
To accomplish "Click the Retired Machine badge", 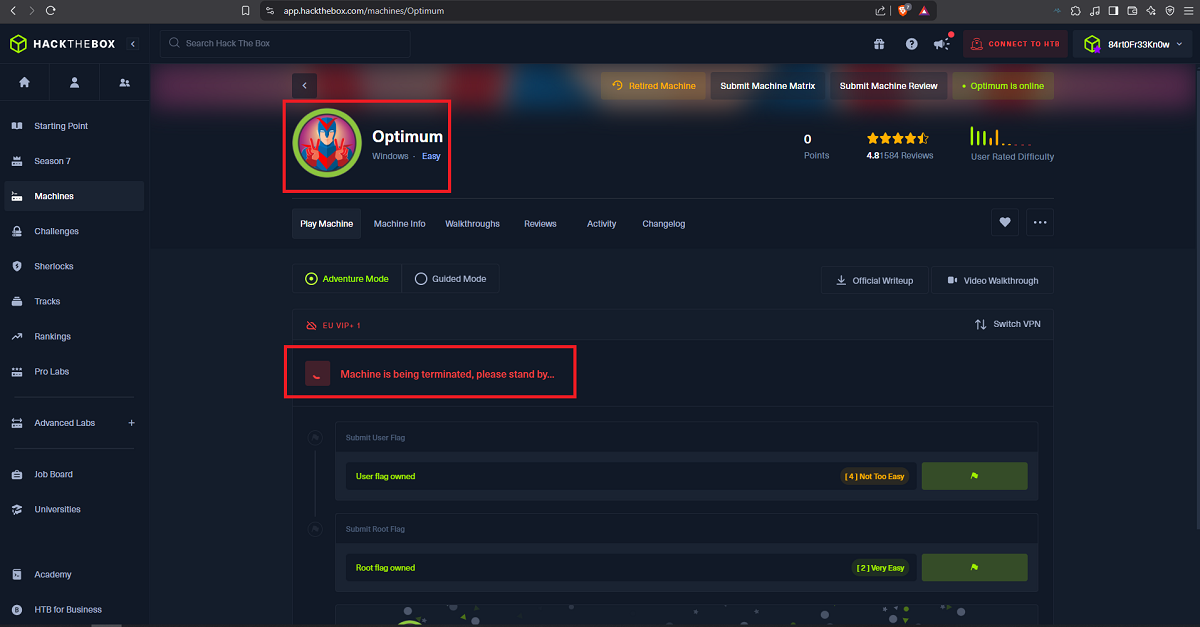I will (654, 86).
